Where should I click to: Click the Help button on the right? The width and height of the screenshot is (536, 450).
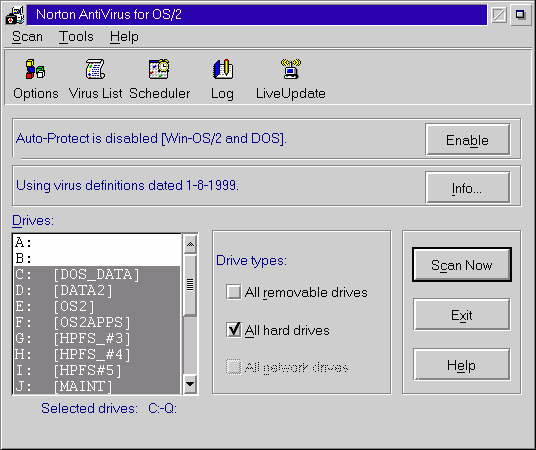[462, 365]
